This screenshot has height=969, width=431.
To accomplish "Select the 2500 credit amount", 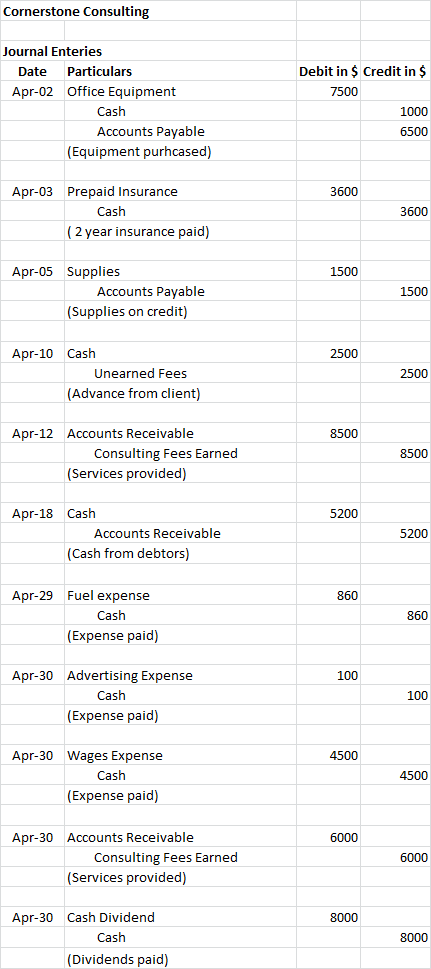I will point(414,374).
